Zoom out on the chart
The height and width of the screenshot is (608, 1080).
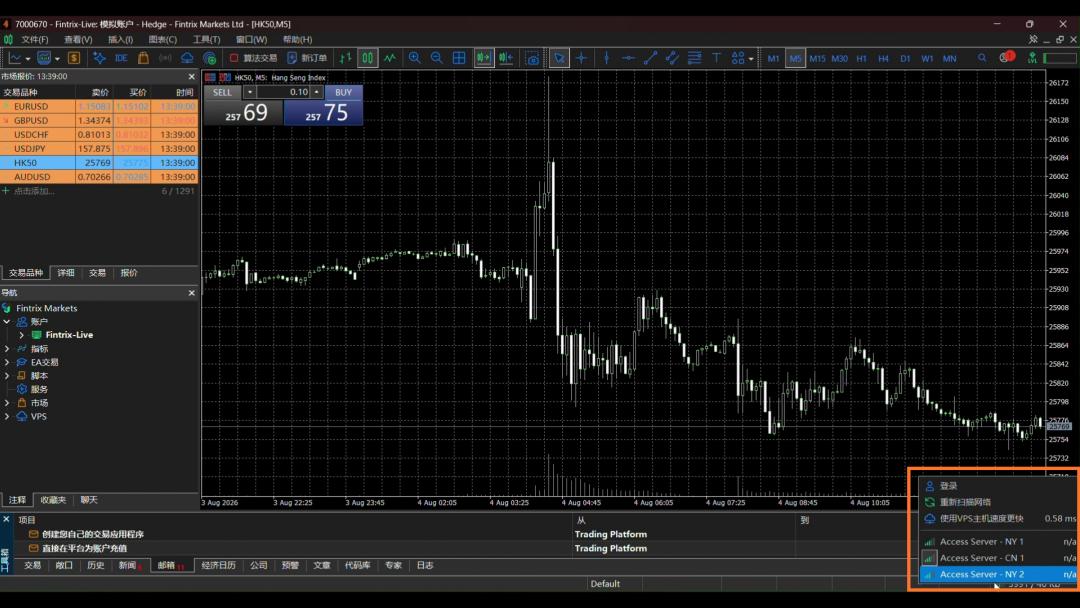tap(437, 59)
